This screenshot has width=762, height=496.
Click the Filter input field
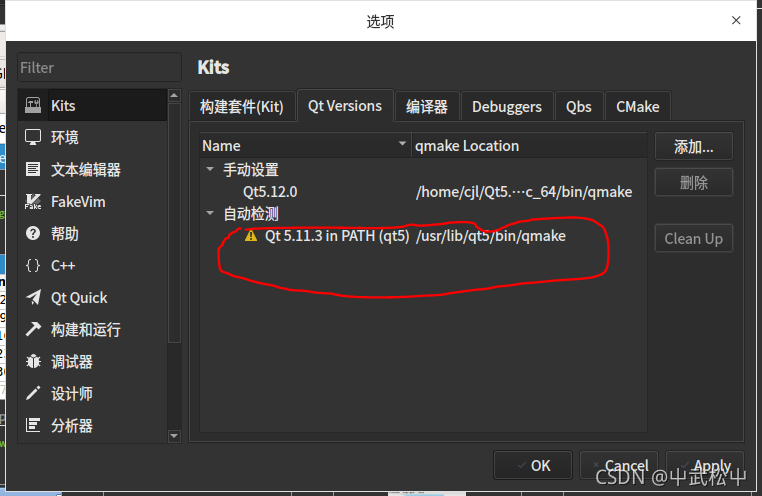[100, 68]
